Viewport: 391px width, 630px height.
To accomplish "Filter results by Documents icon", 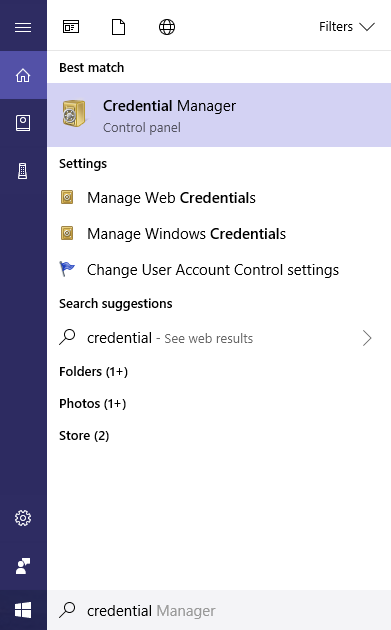I will [119, 27].
